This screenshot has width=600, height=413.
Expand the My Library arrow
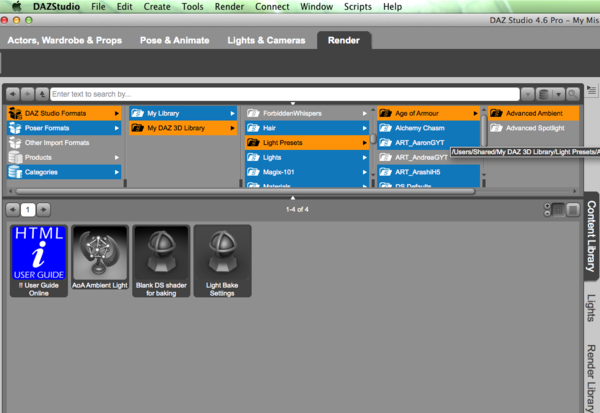232,113
